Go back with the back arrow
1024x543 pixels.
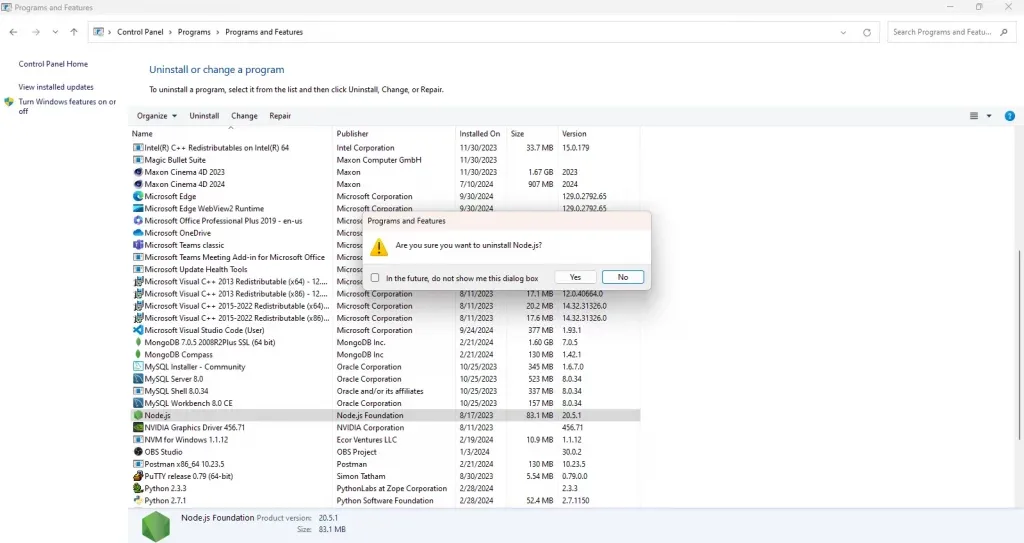pos(14,32)
